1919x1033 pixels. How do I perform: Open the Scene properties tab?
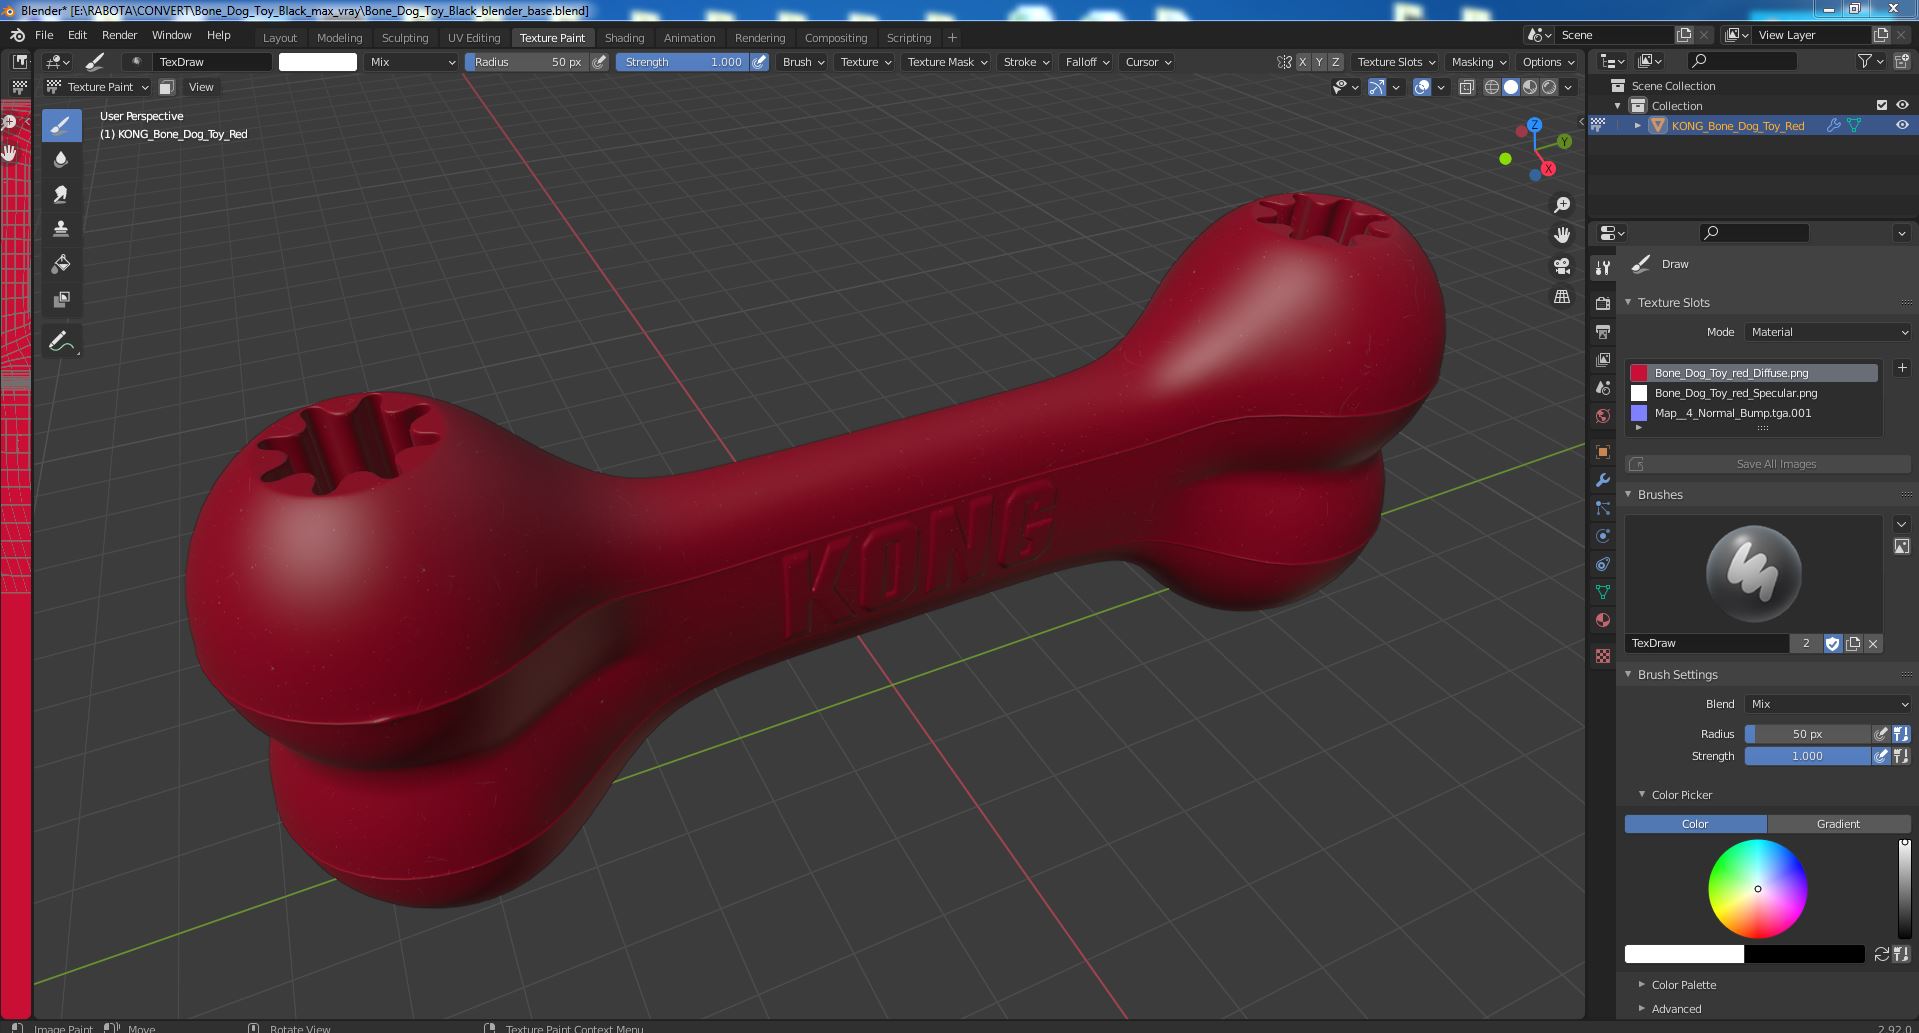point(1603,387)
